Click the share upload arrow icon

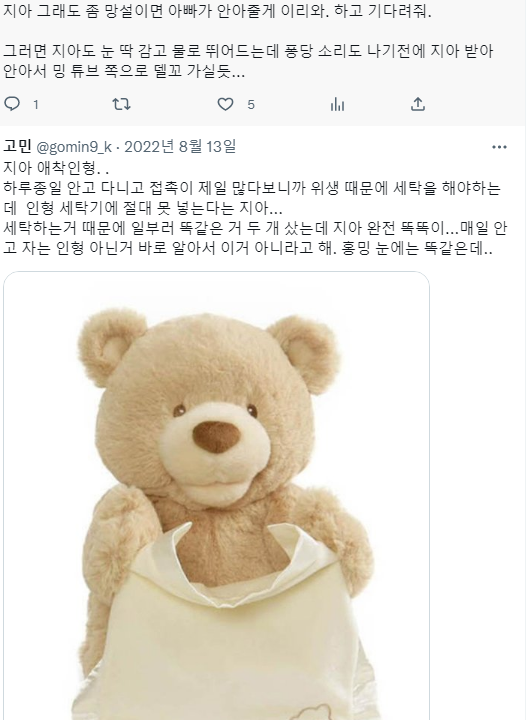(418, 104)
